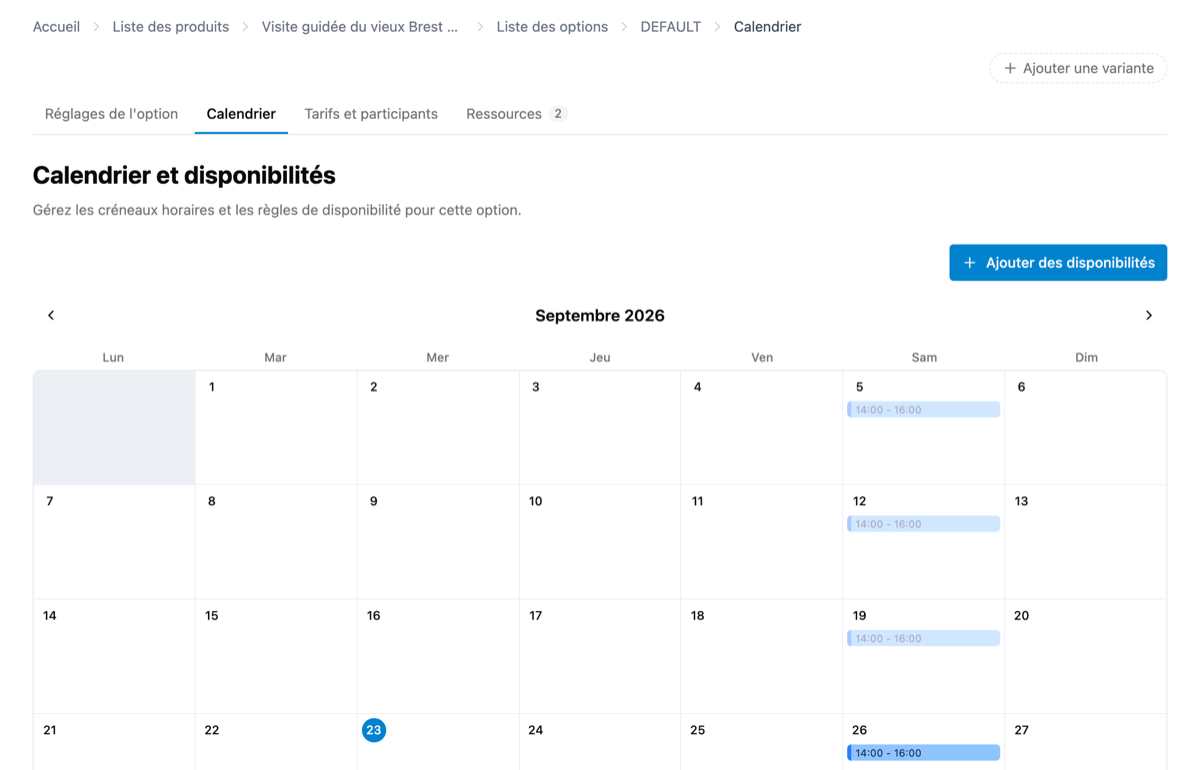Click the Calendrier breadcrumb item
The height and width of the screenshot is (770, 1200).
coord(767,27)
